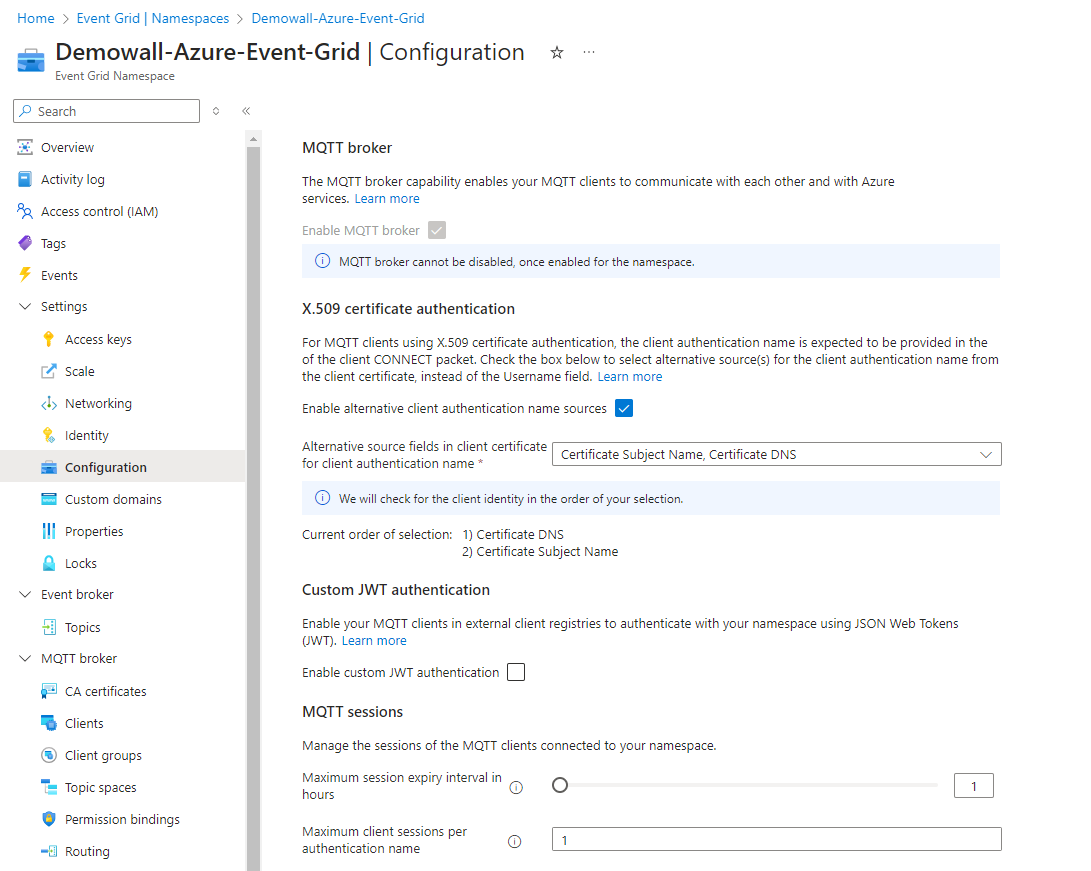Click the Topic spaces icon
The width and height of the screenshot is (1091, 871).
49,788
